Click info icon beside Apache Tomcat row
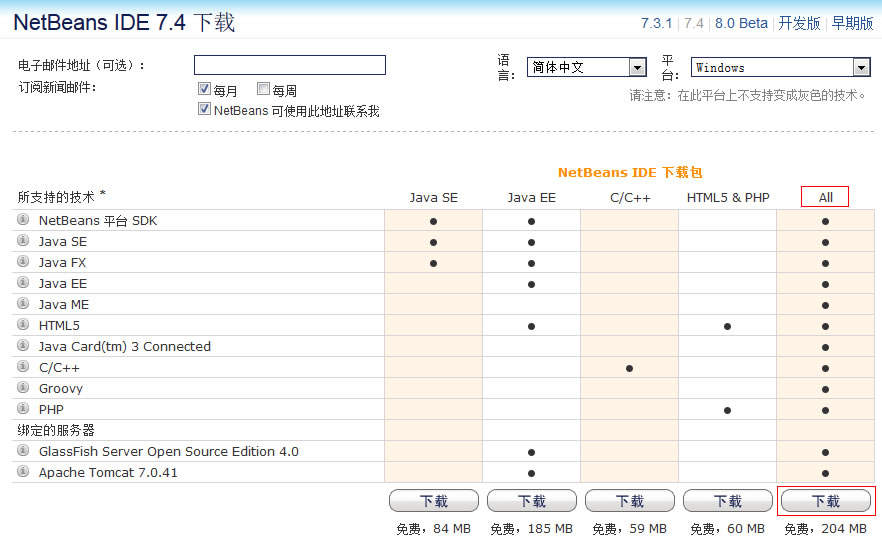 click(23, 471)
